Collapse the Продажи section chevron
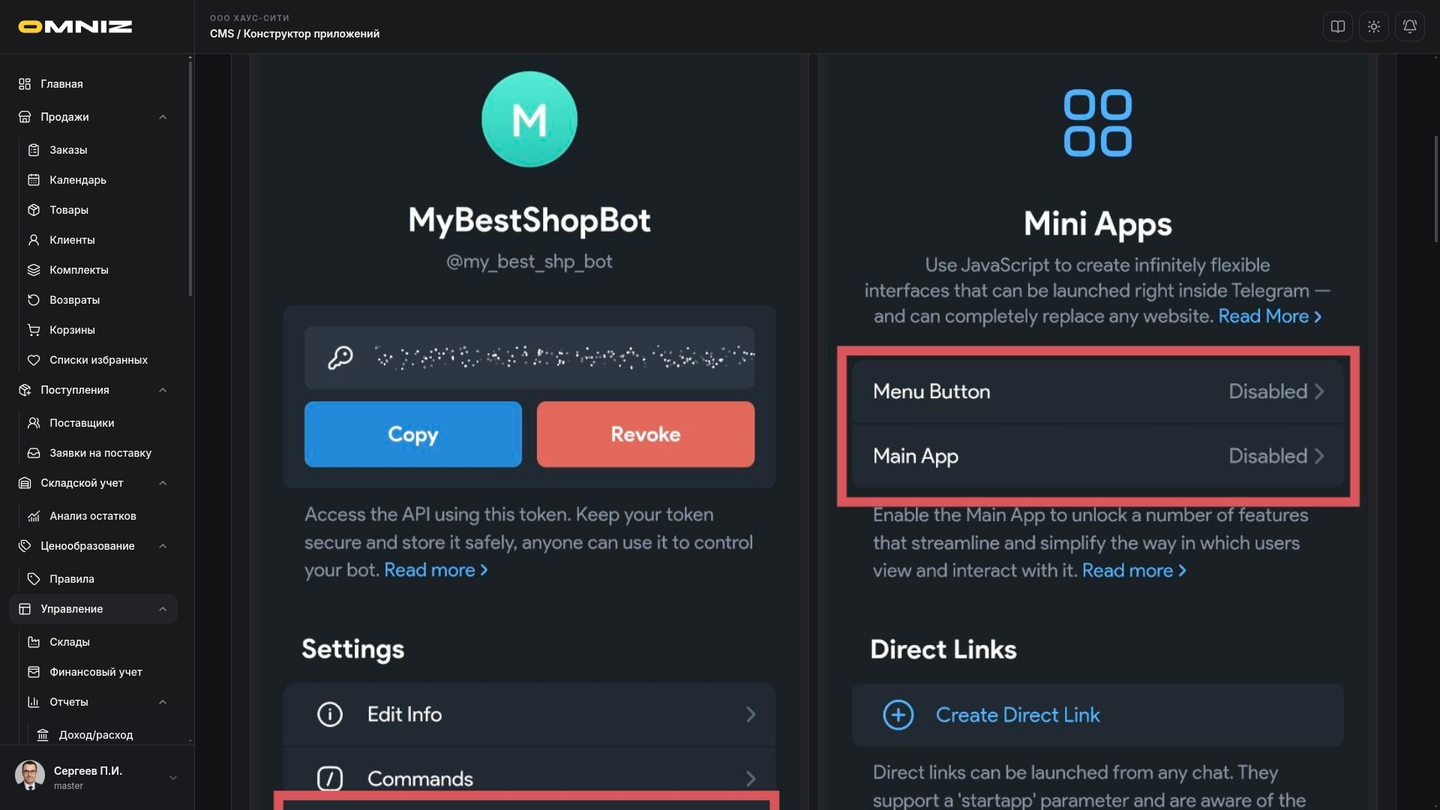This screenshot has height=810, width=1440. tap(163, 117)
